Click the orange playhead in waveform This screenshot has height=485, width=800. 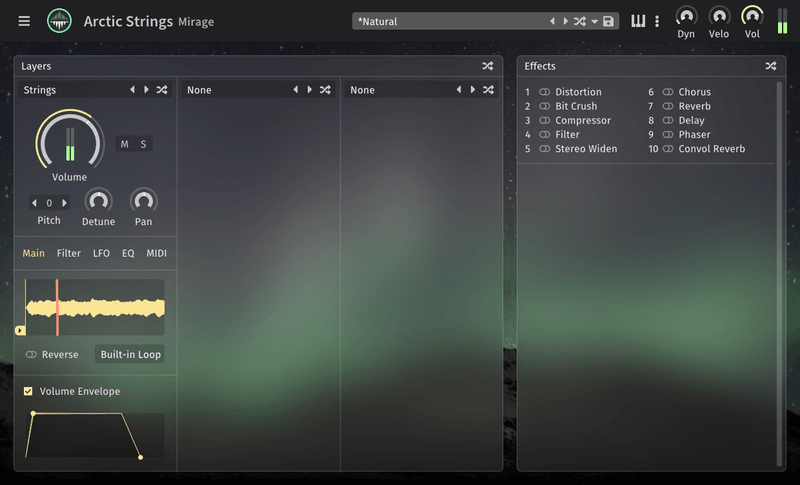[57, 308]
